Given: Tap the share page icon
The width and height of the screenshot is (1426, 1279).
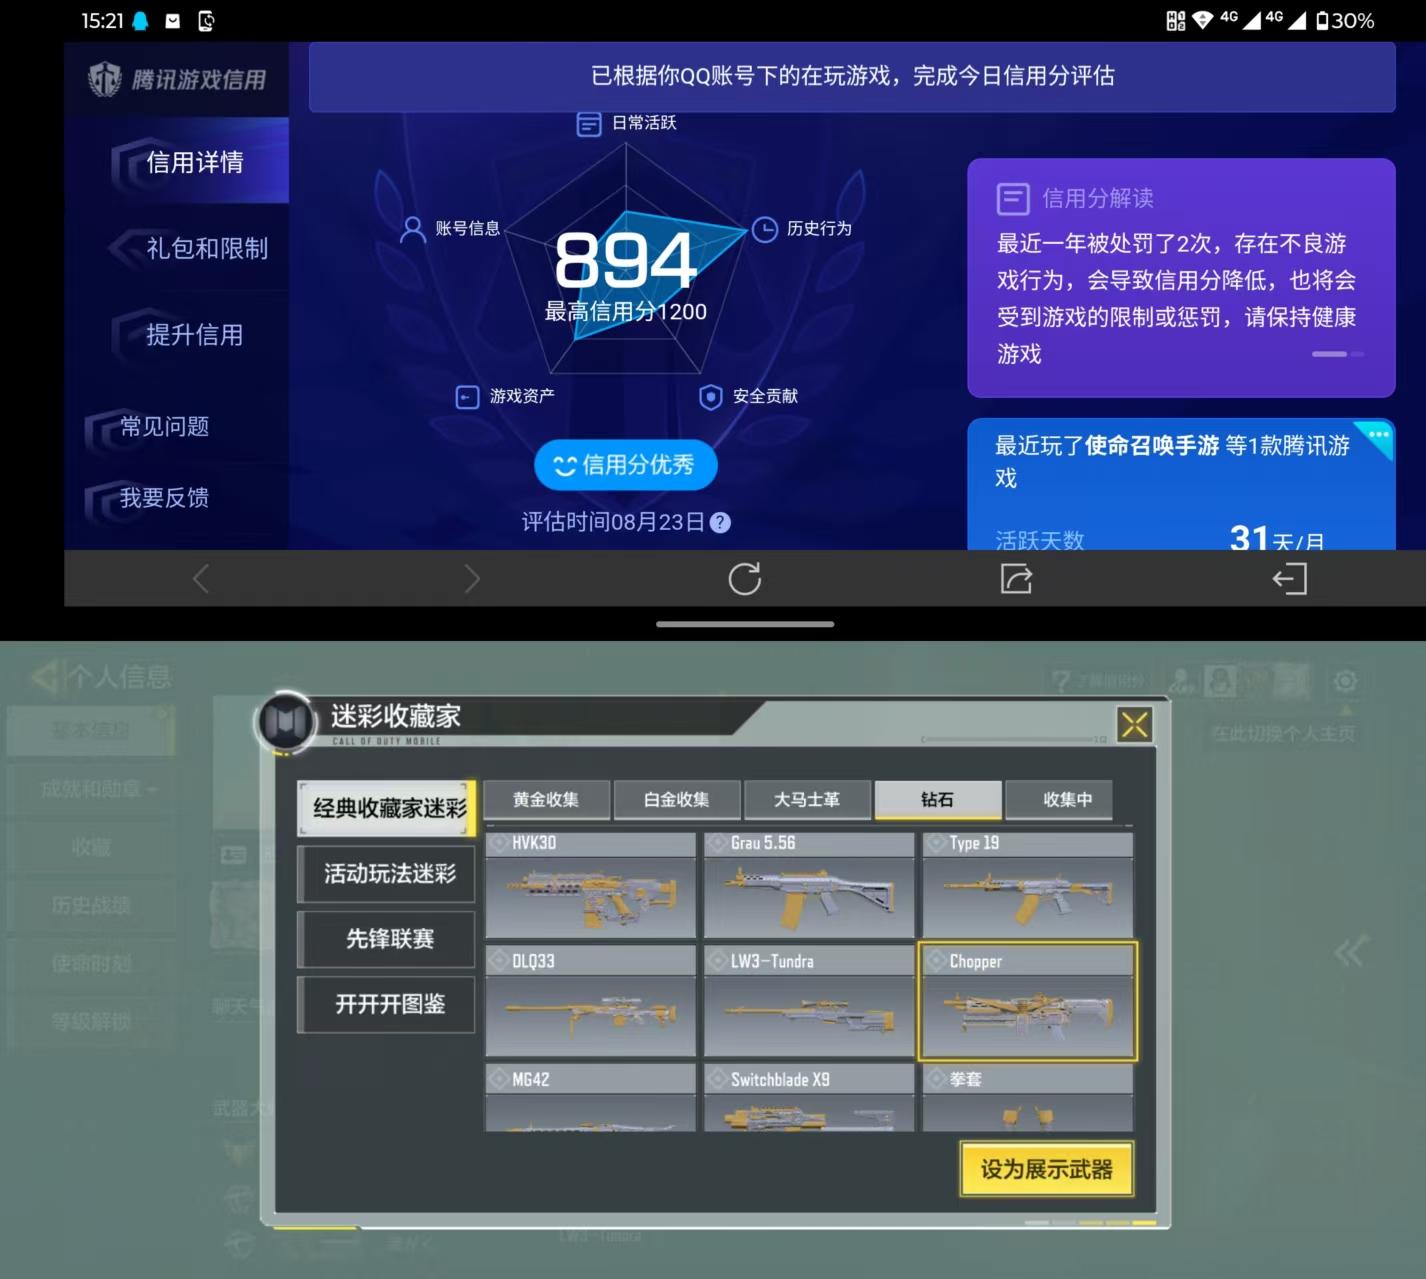Looking at the screenshot, I should click(x=1017, y=579).
